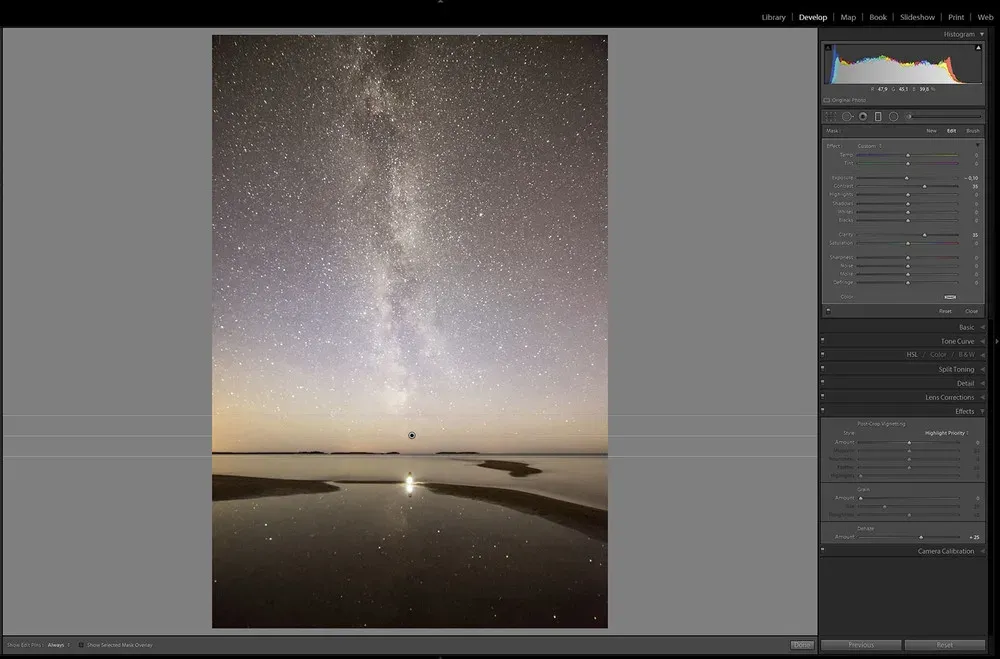The height and width of the screenshot is (659, 1000).
Task: Click the Previous button
Action: pyautogui.click(x=861, y=645)
